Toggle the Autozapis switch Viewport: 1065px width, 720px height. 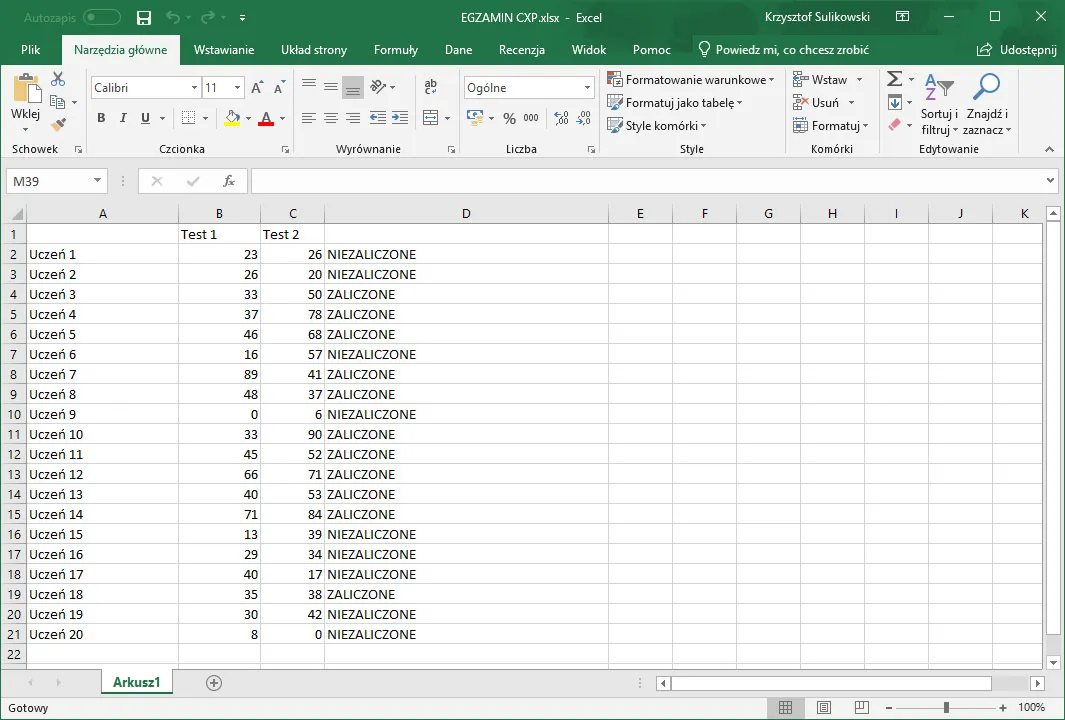tap(102, 18)
